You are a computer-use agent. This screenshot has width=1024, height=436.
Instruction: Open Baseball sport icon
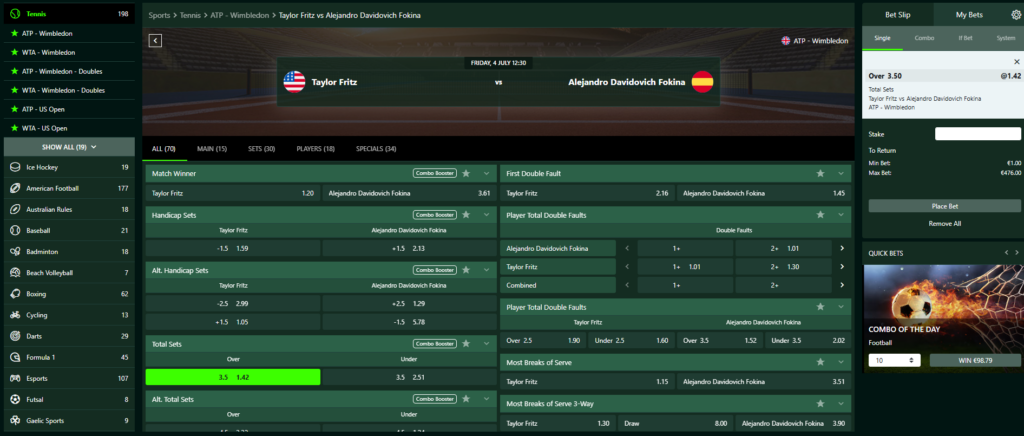(x=15, y=230)
